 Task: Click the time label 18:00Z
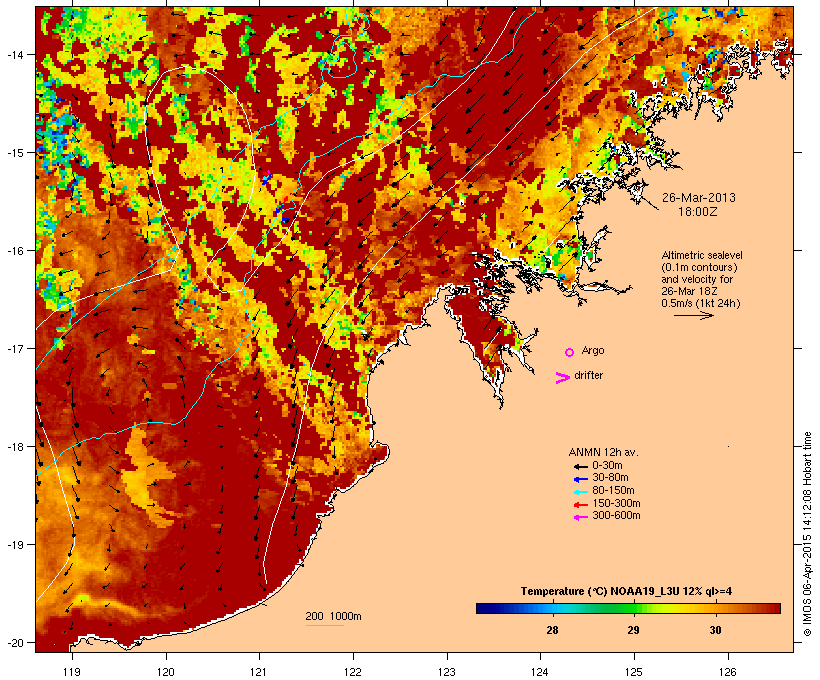(x=698, y=212)
